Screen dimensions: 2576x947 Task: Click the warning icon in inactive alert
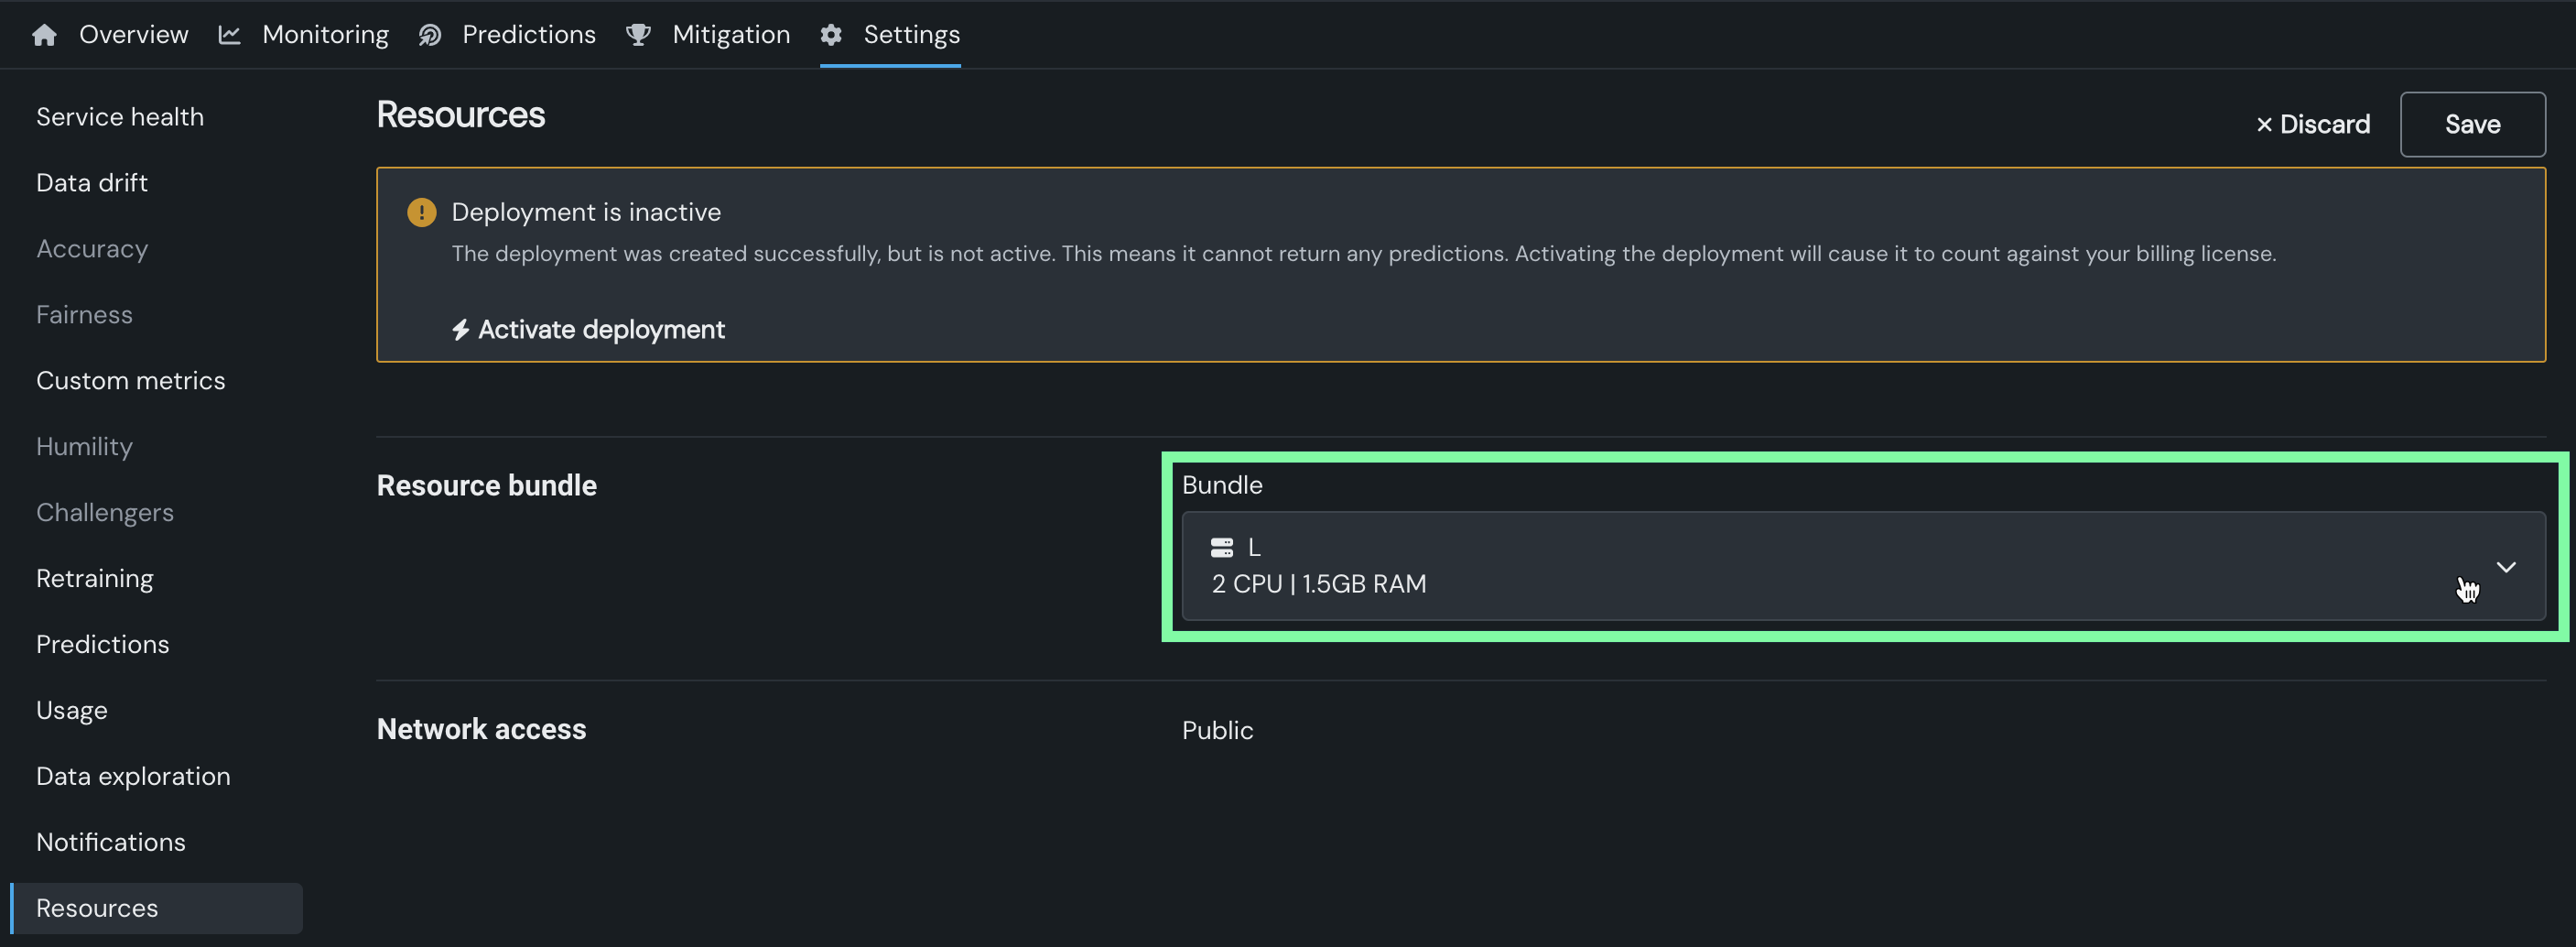tap(422, 212)
